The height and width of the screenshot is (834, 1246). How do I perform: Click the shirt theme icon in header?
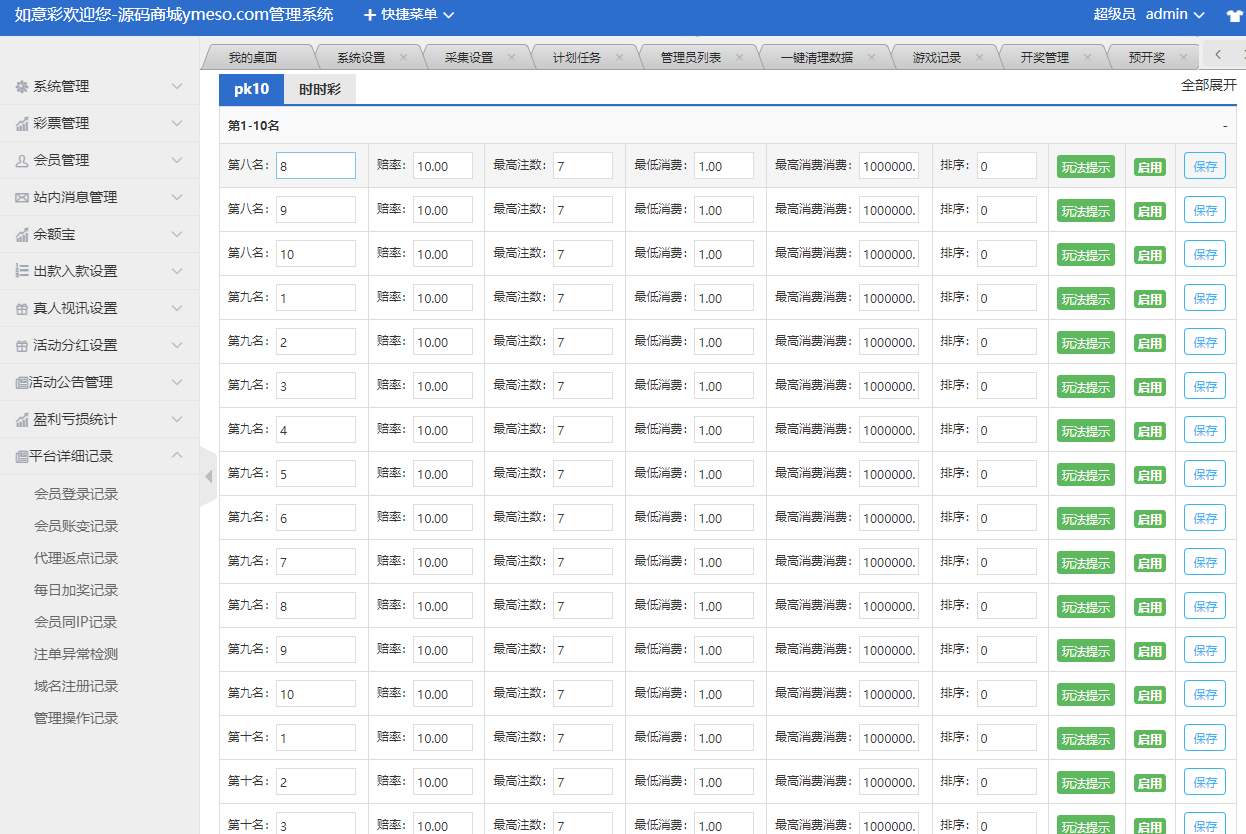(x=1234, y=16)
